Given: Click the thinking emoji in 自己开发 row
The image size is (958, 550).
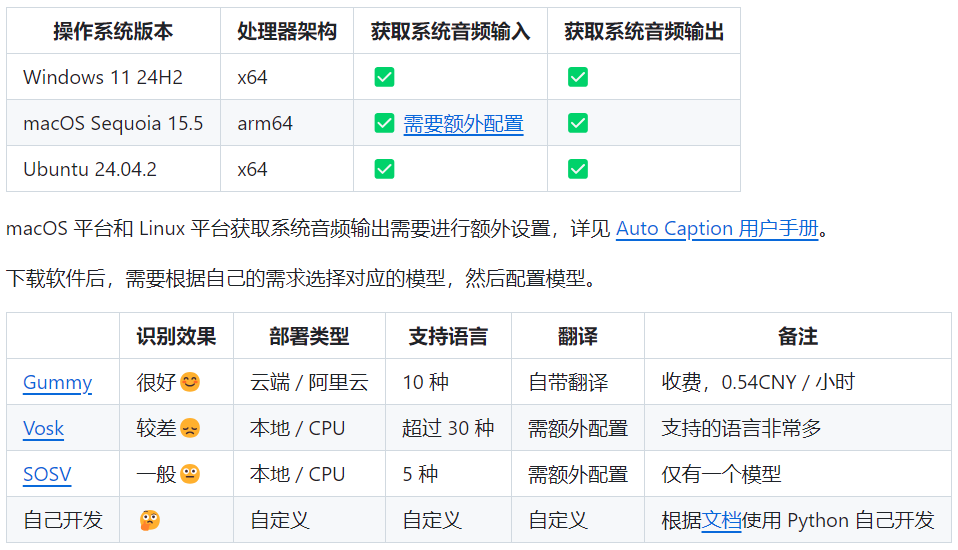Looking at the screenshot, I should (x=150, y=520).
